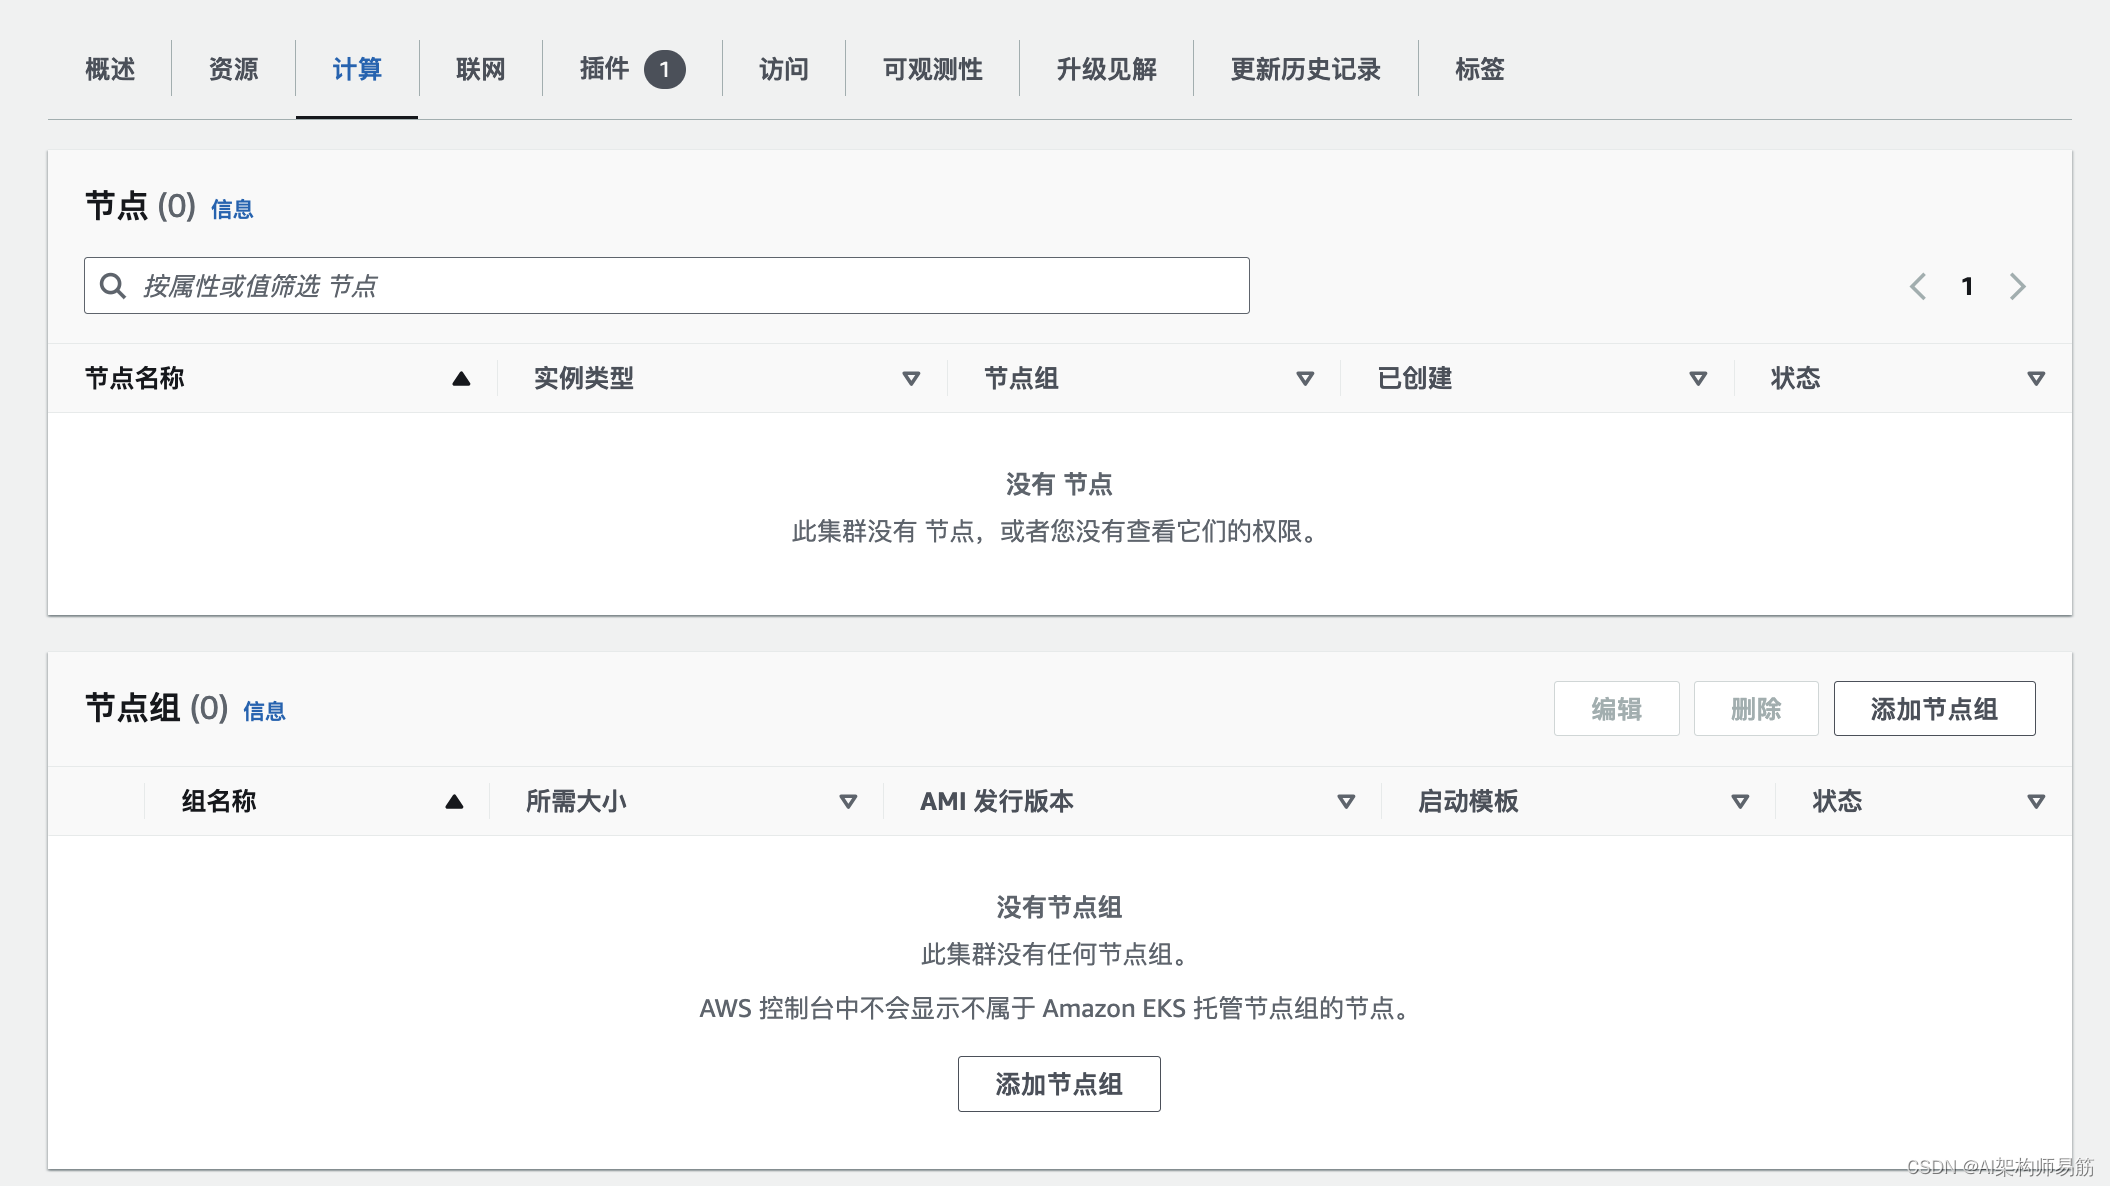Click the 实例类型 column header
2110x1186 pixels.
pos(584,378)
